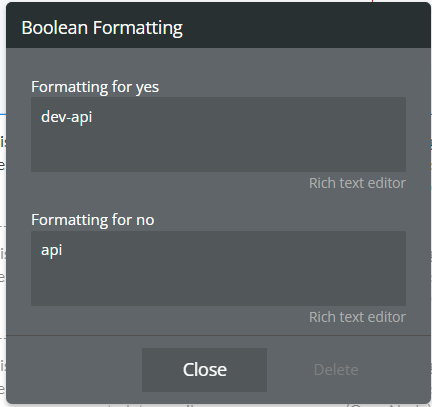This screenshot has width=432, height=407.
Task: Click the dev-api text in the yes field
Action: click(66, 117)
